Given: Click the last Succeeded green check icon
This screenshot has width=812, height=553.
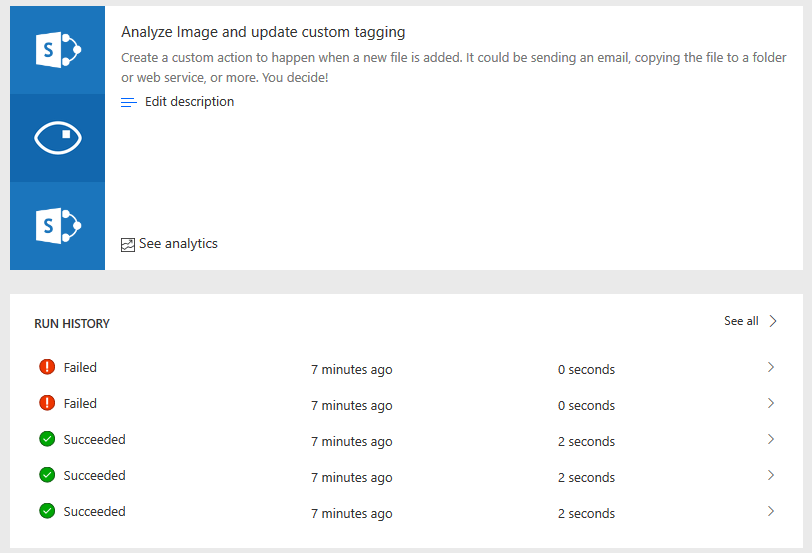Looking at the screenshot, I should pyautogui.click(x=47, y=511).
